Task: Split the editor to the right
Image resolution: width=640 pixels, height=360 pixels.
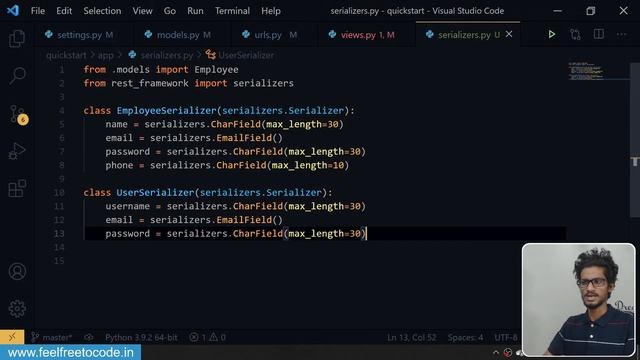Action: click(x=598, y=34)
